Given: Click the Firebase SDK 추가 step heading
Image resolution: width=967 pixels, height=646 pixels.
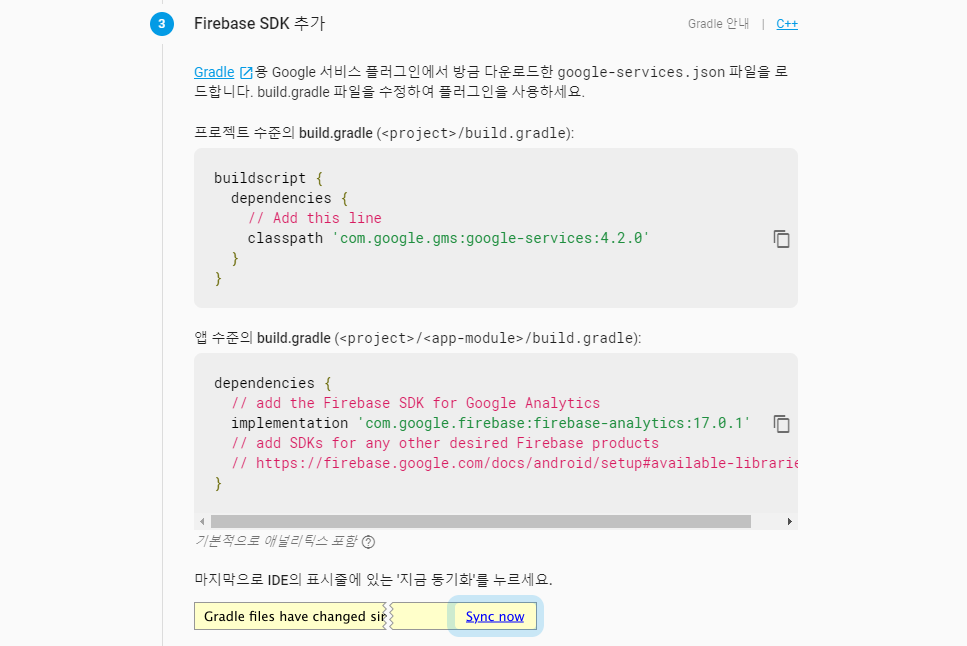Looking at the screenshot, I should [259, 23].
